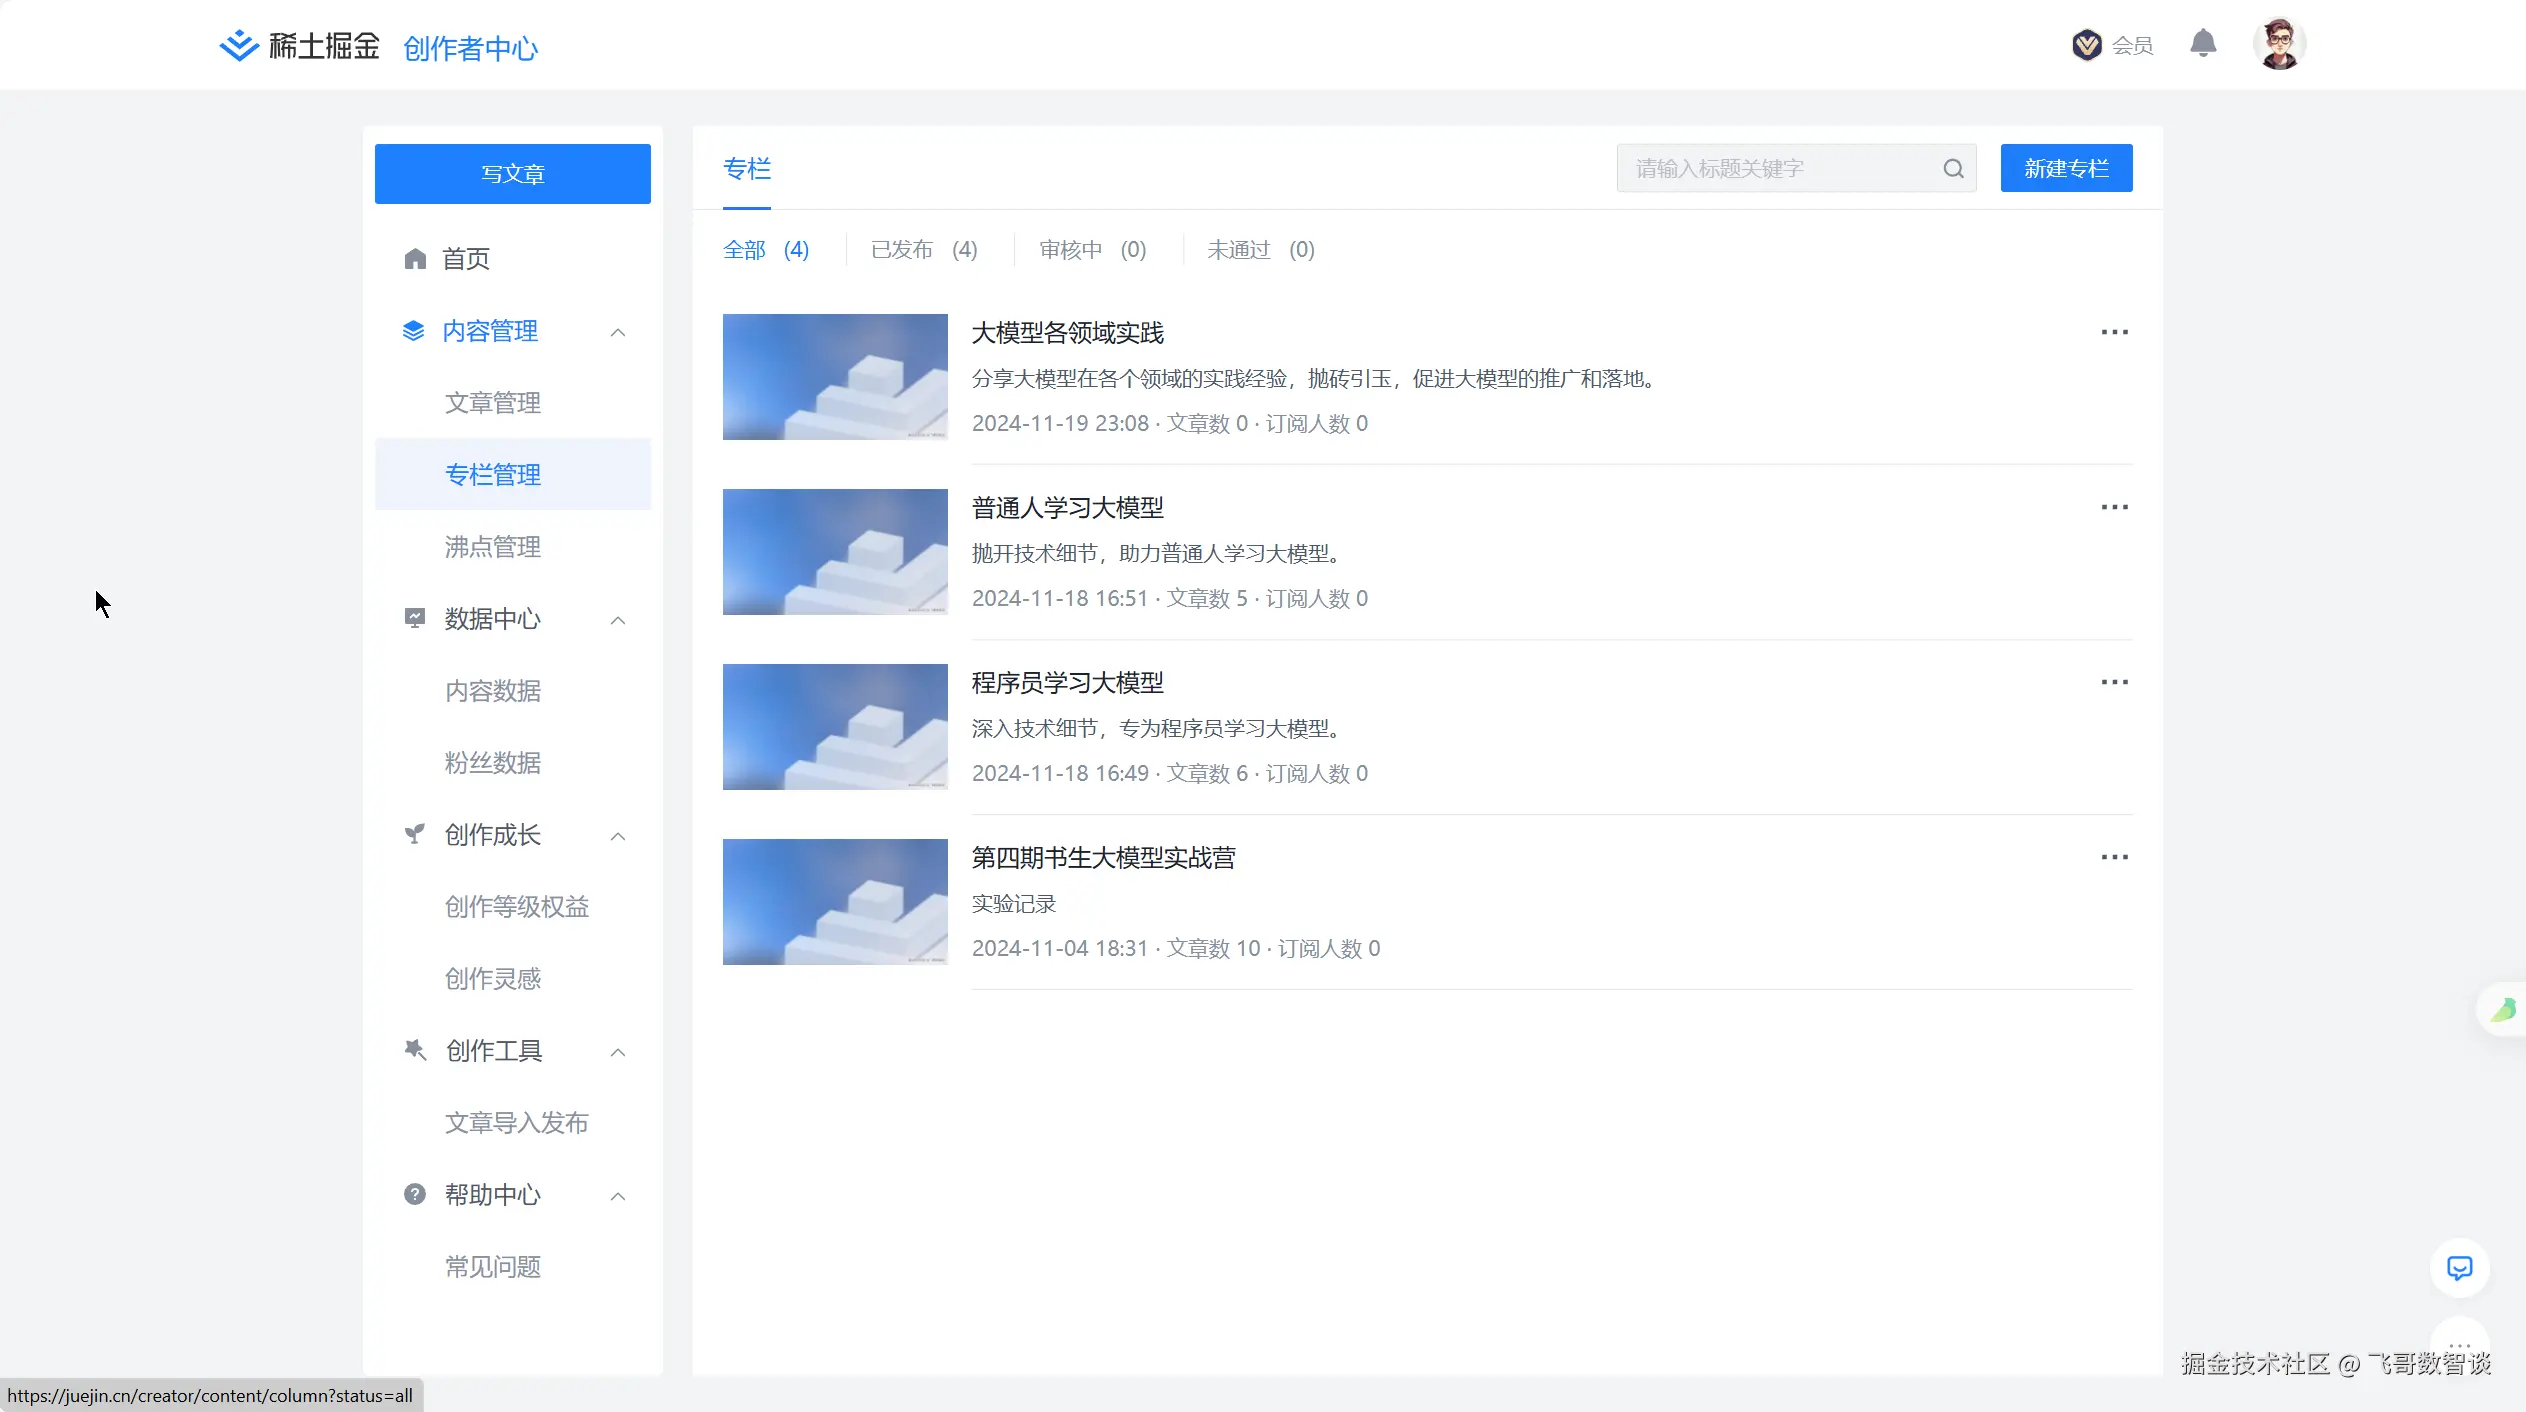2526x1412 pixels.
Task: Click the user avatar in top right
Action: pyautogui.click(x=2281, y=44)
